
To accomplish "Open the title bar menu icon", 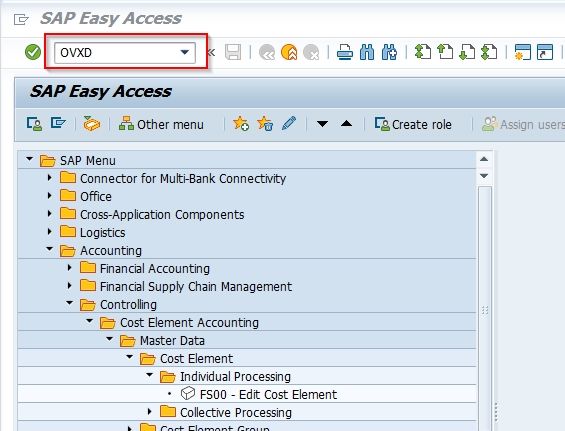I will [21, 19].
